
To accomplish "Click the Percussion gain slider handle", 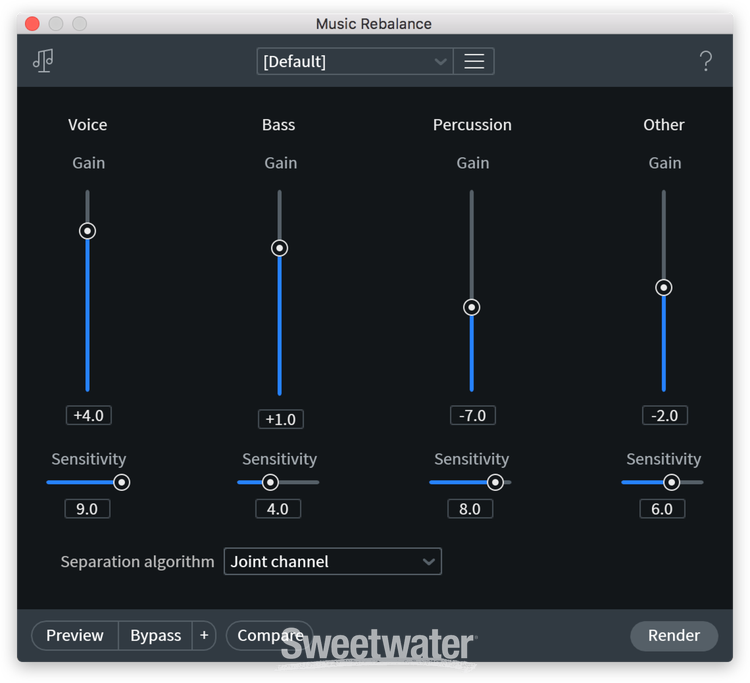I will pyautogui.click(x=472, y=307).
